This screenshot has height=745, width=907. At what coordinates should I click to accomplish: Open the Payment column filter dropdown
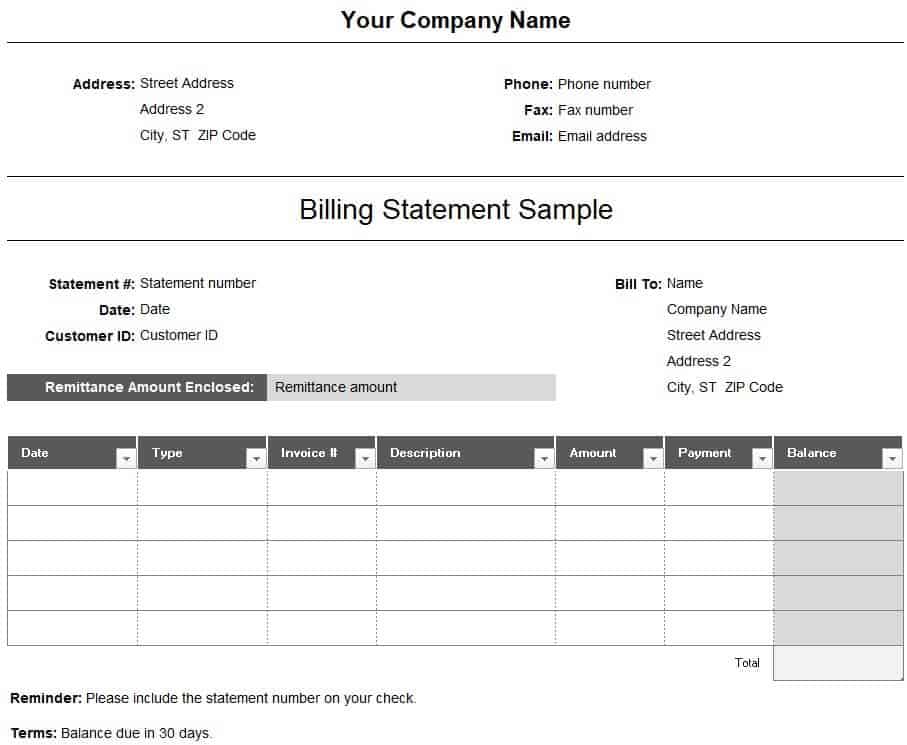pos(762,459)
